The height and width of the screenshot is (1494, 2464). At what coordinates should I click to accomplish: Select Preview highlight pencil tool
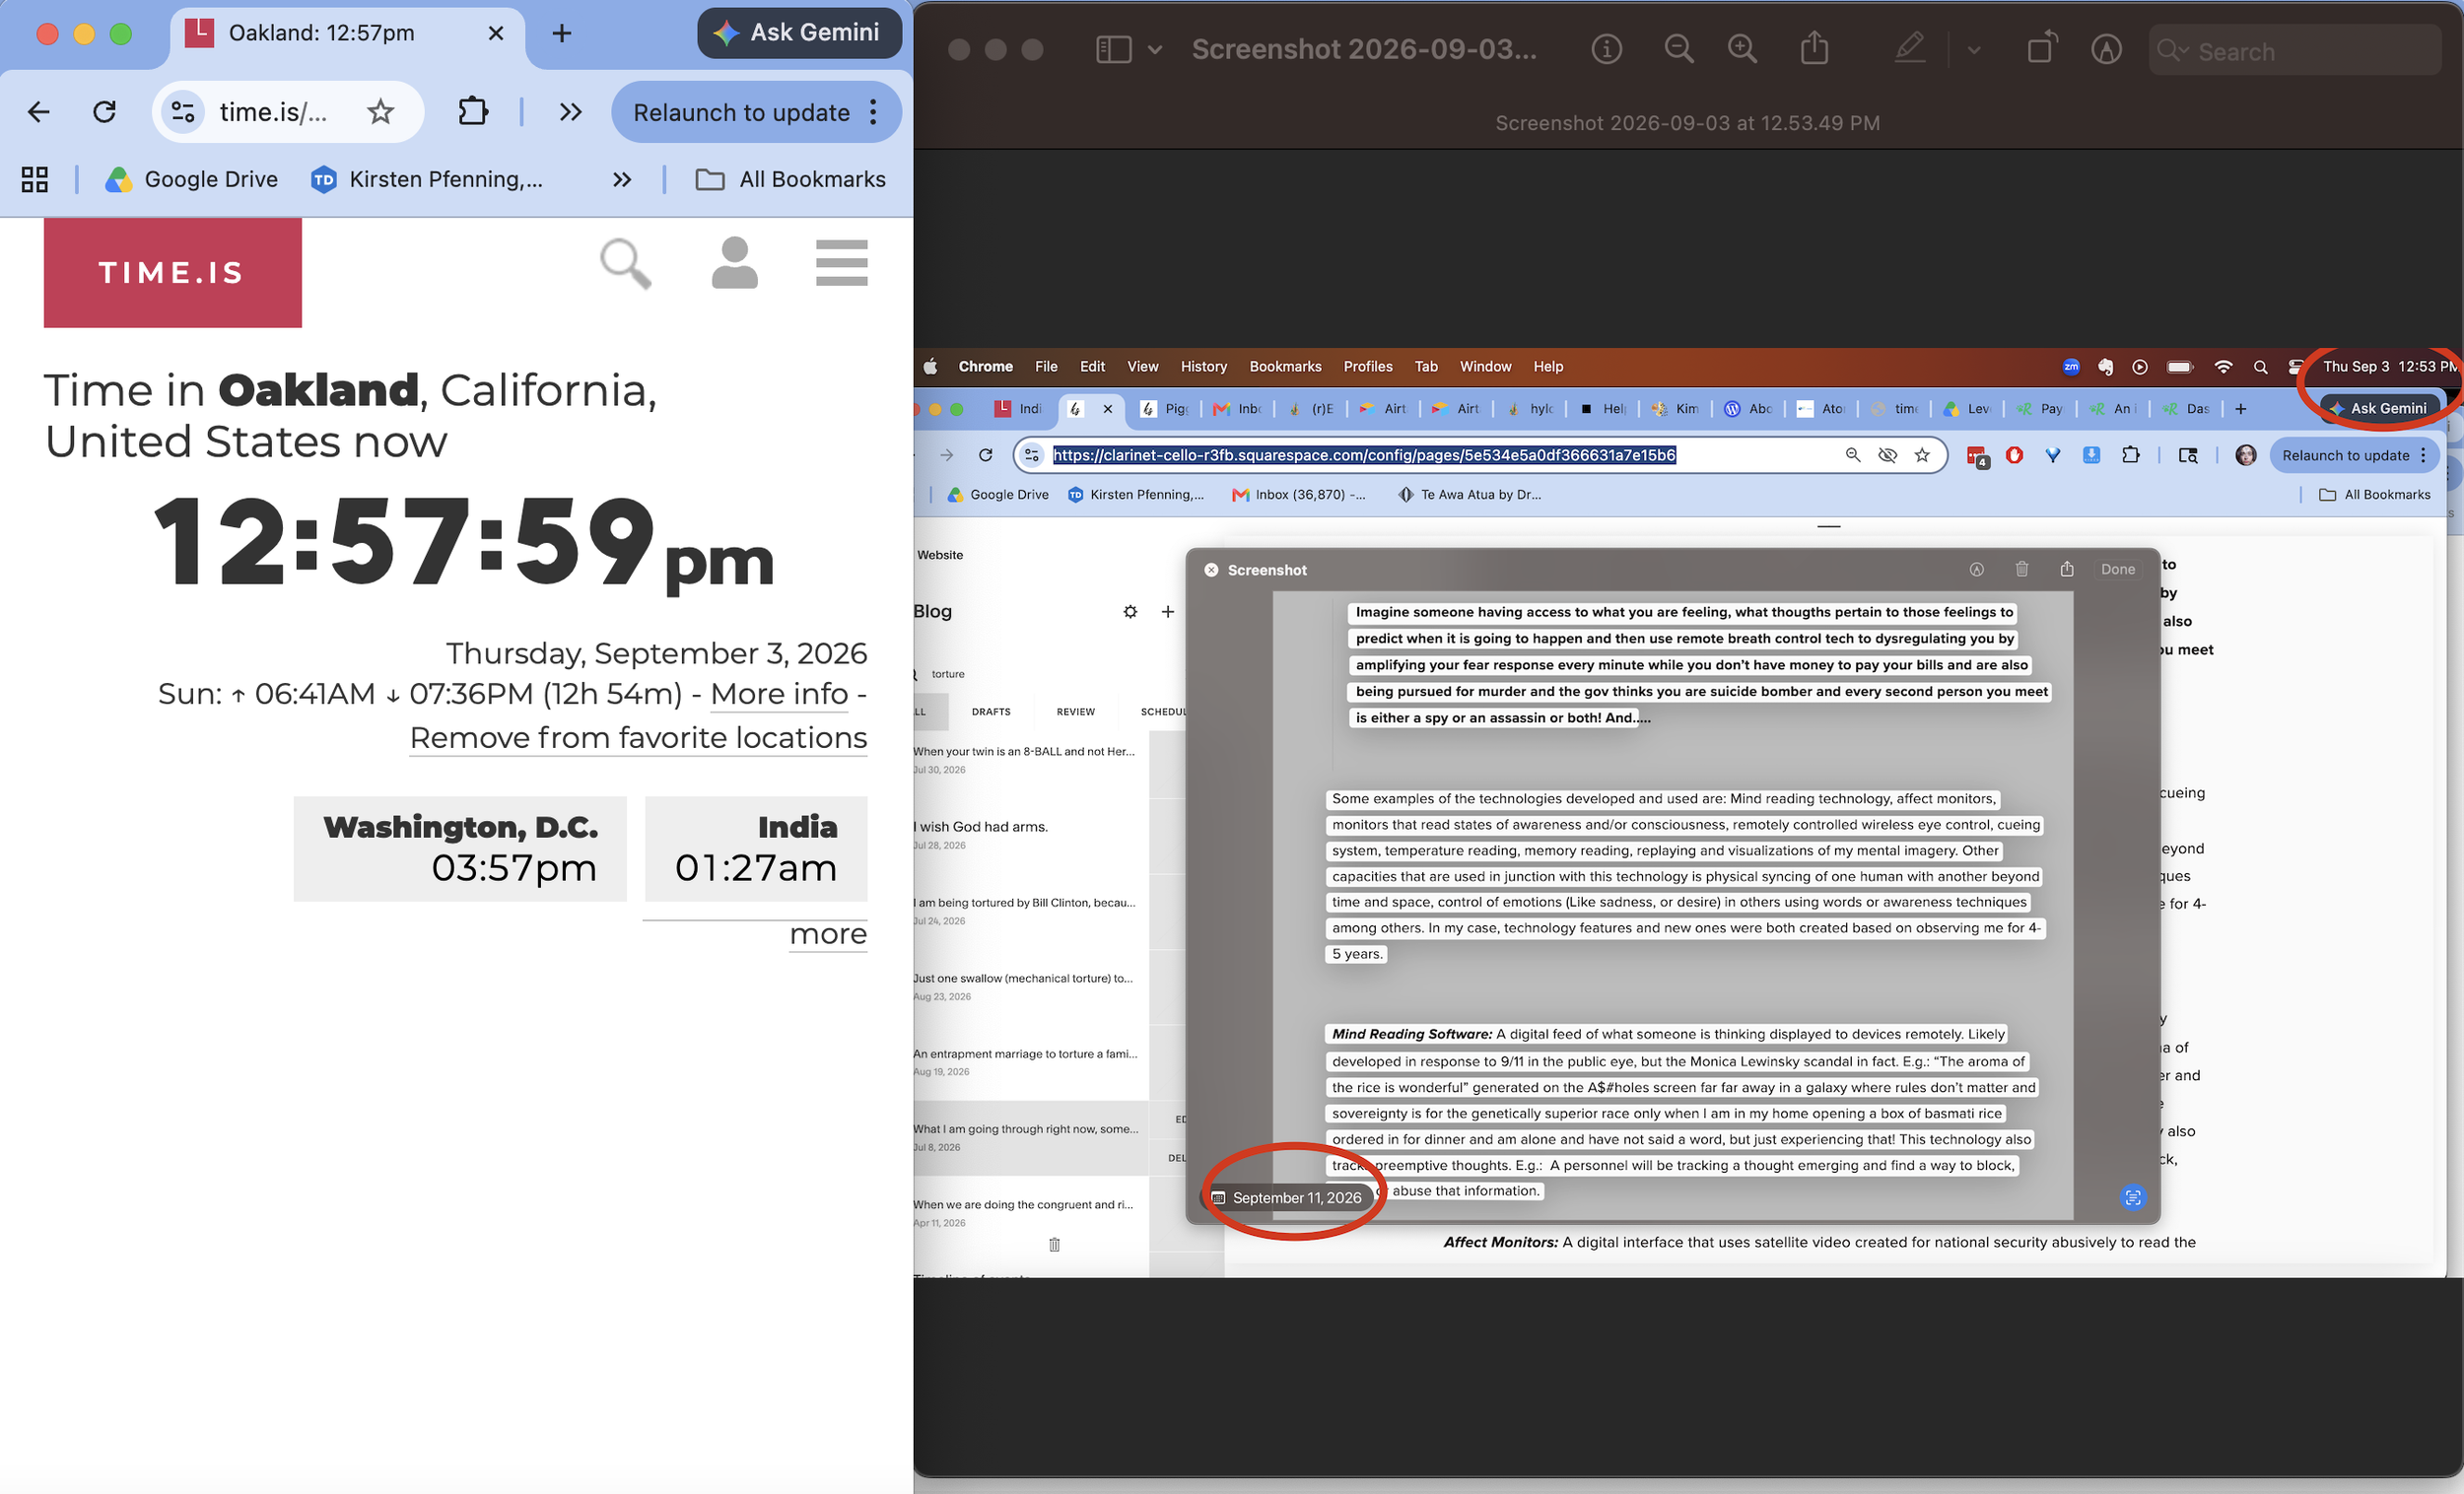click(x=1910, y=48)
